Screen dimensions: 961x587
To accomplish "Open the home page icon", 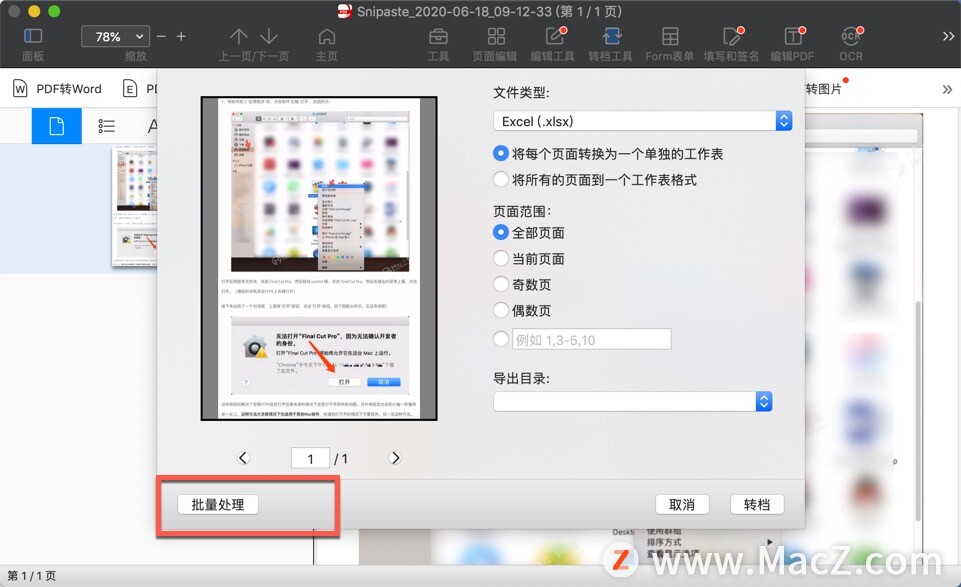I will (x=327, y=36).
